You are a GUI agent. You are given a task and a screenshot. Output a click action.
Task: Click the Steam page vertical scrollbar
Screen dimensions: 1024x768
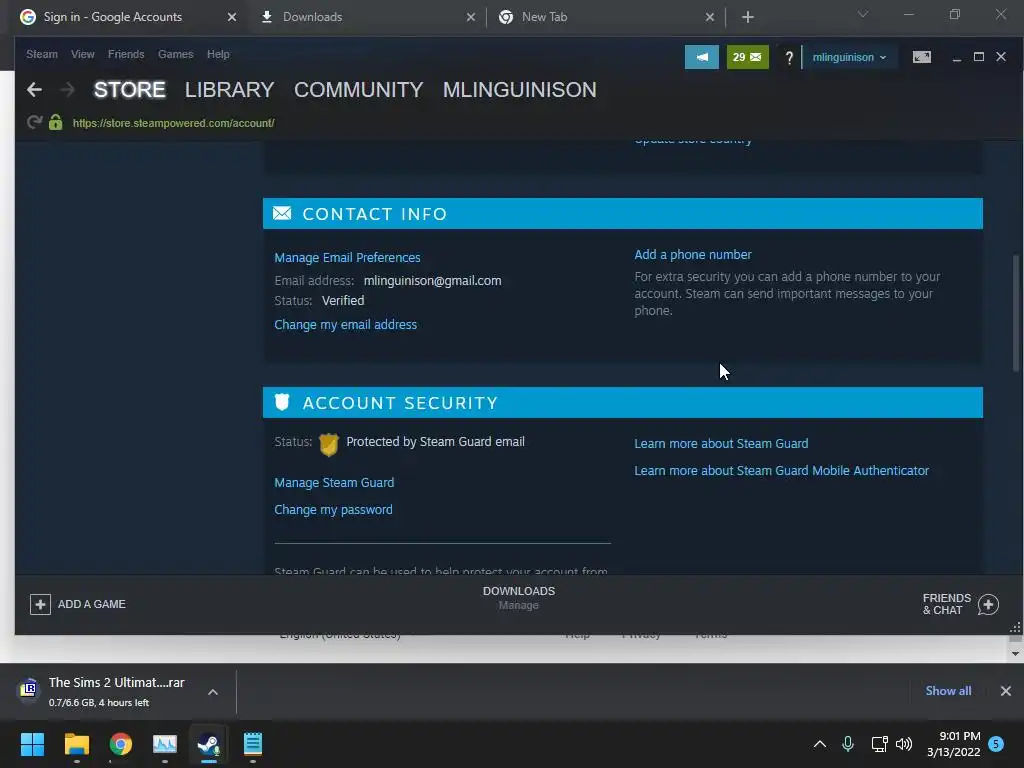1016,313
